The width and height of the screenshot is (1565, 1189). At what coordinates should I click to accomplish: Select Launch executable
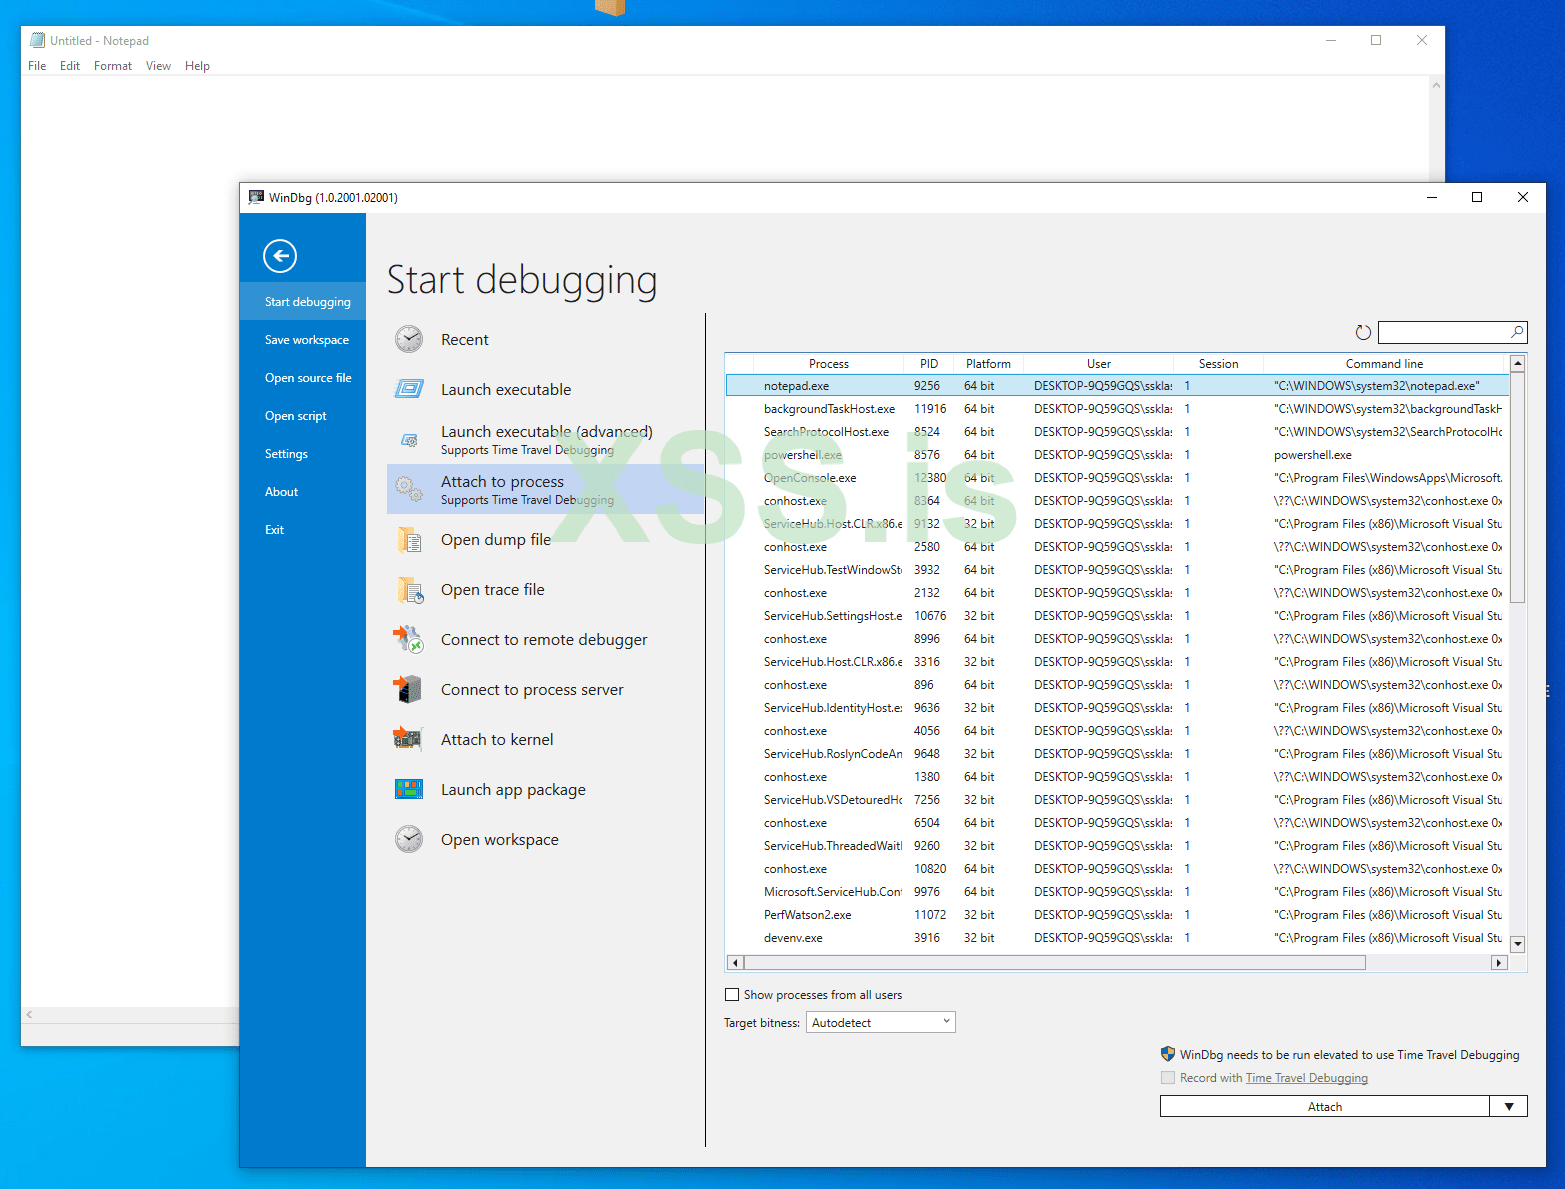click(506, 389)
